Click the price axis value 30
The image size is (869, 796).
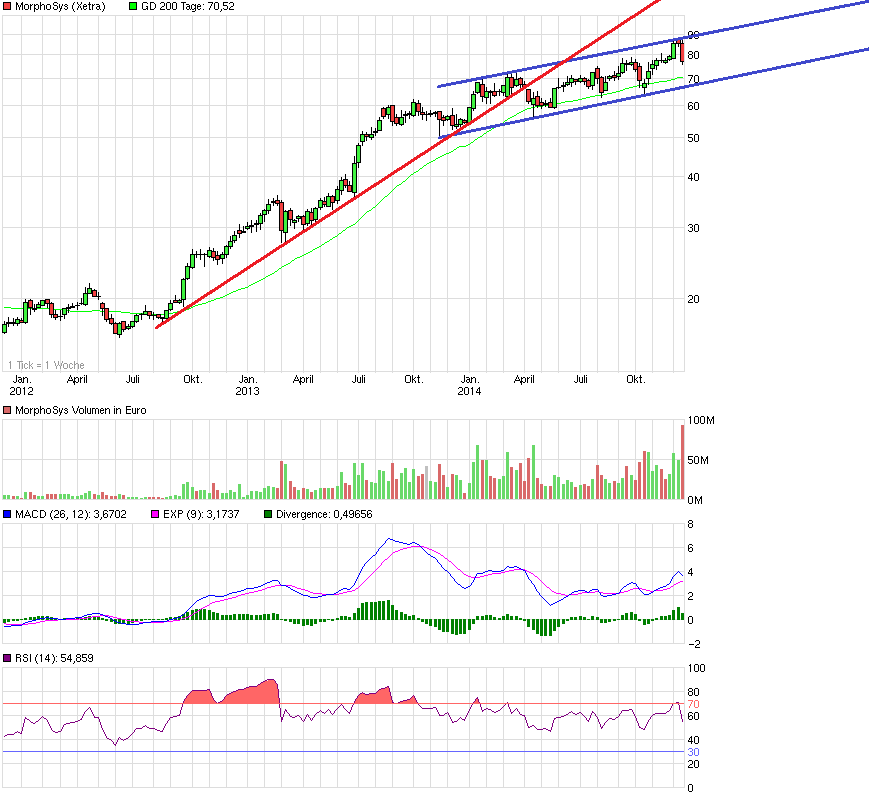coord(693,228)
